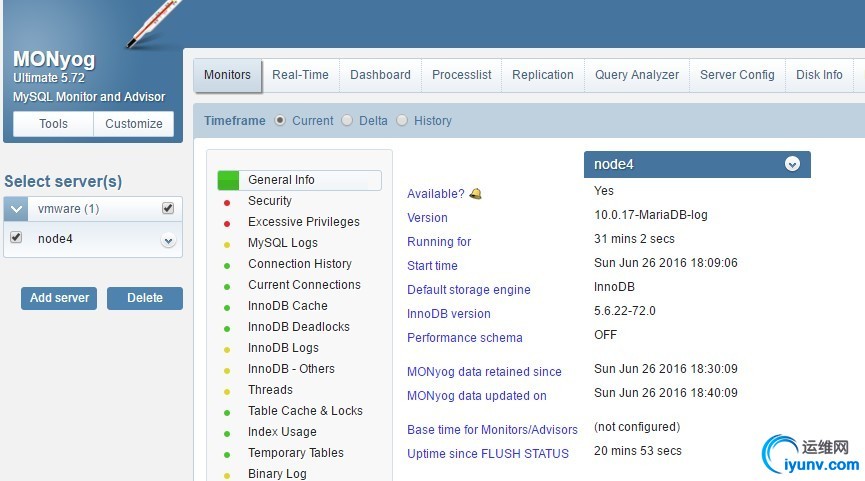Select the InnoDB Cache monitor group
Viewport: 865px width, 481px height.
(287, 306)
